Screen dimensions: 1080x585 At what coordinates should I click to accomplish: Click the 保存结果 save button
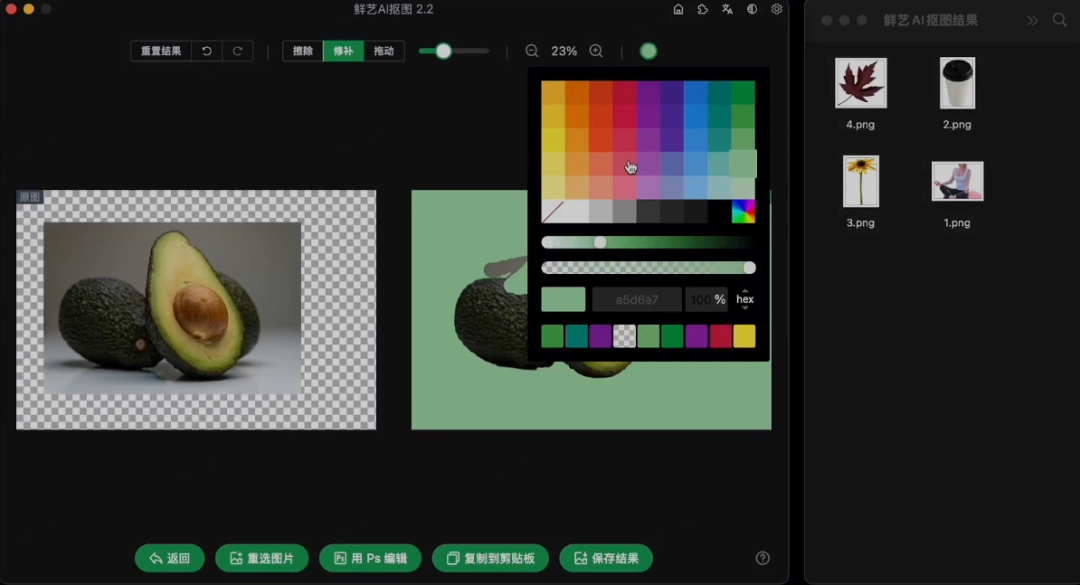click(x=606, y=558)
